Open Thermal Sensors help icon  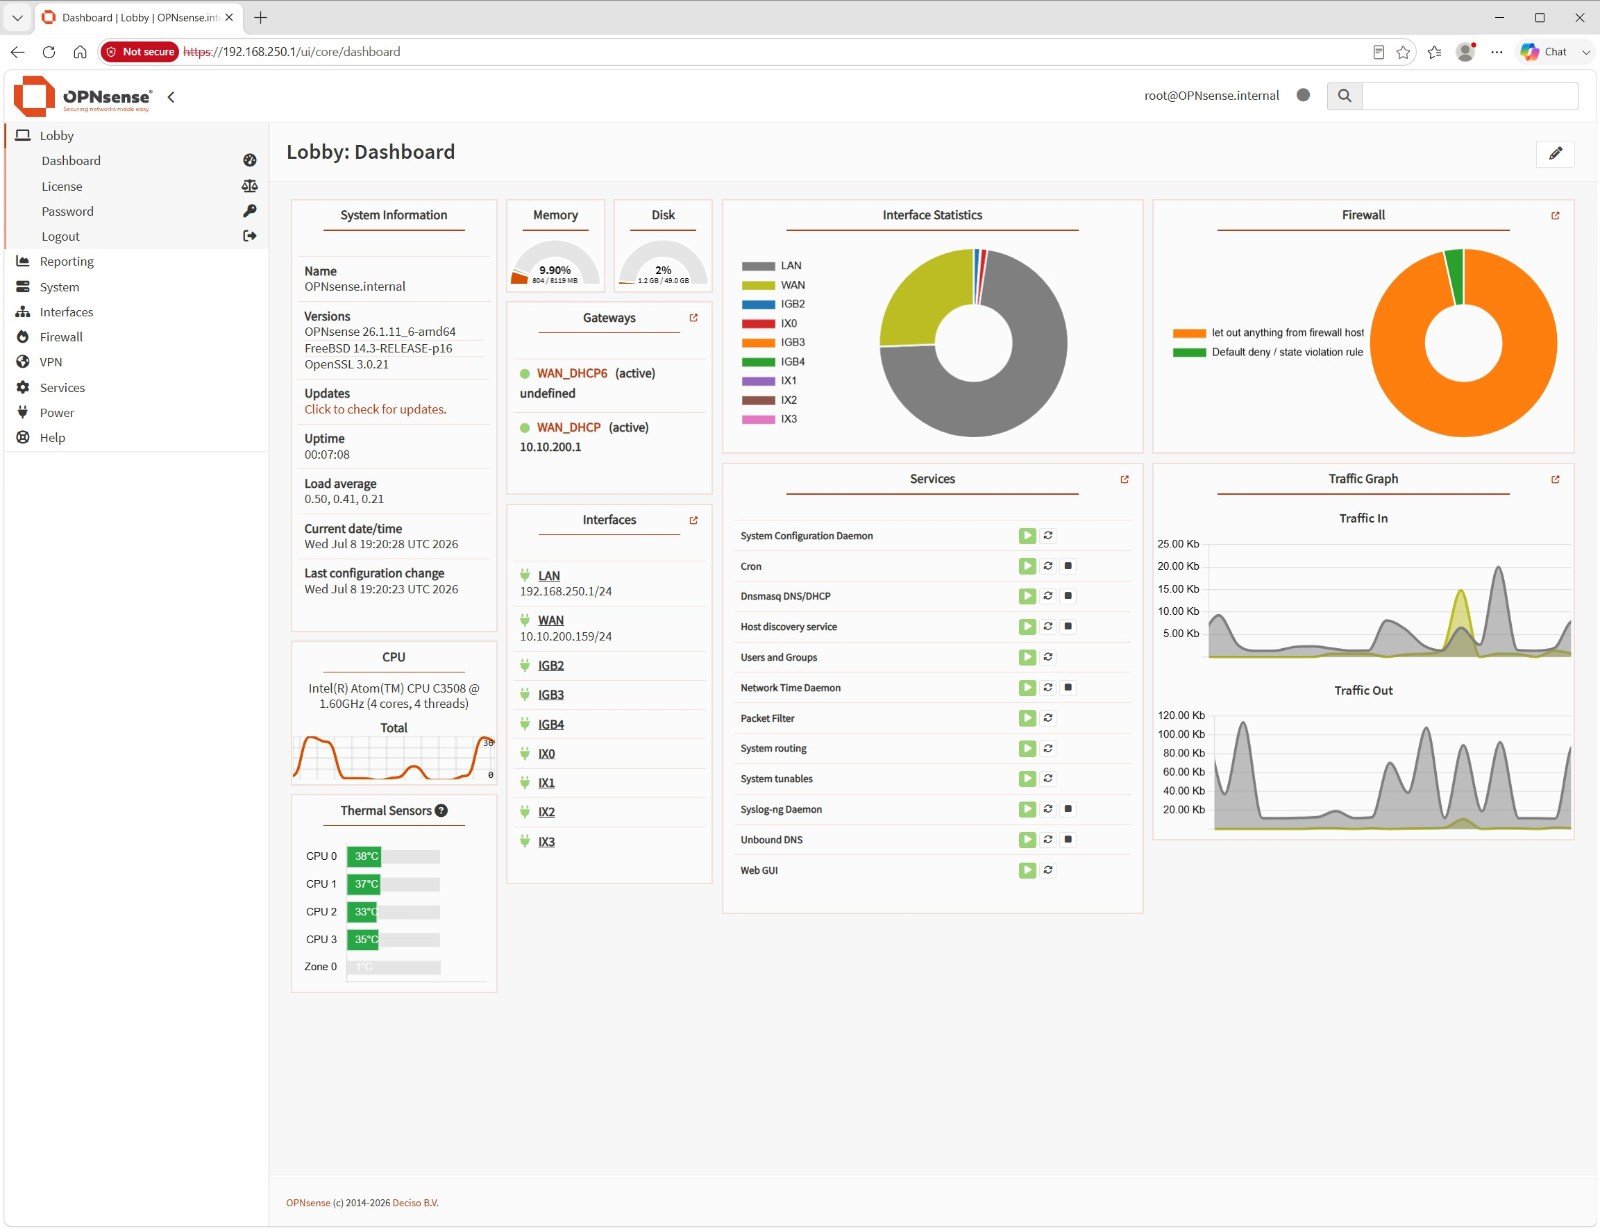[441, 811]
